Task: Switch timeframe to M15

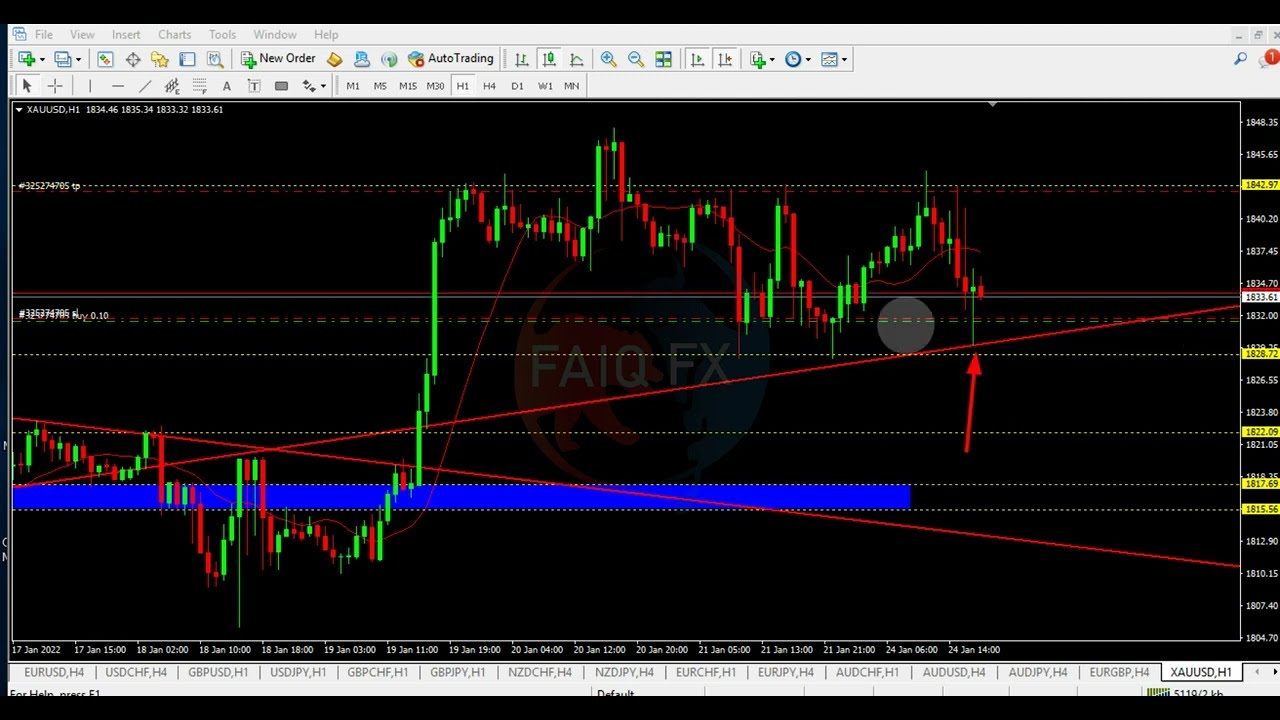Action: pos(408,86)
